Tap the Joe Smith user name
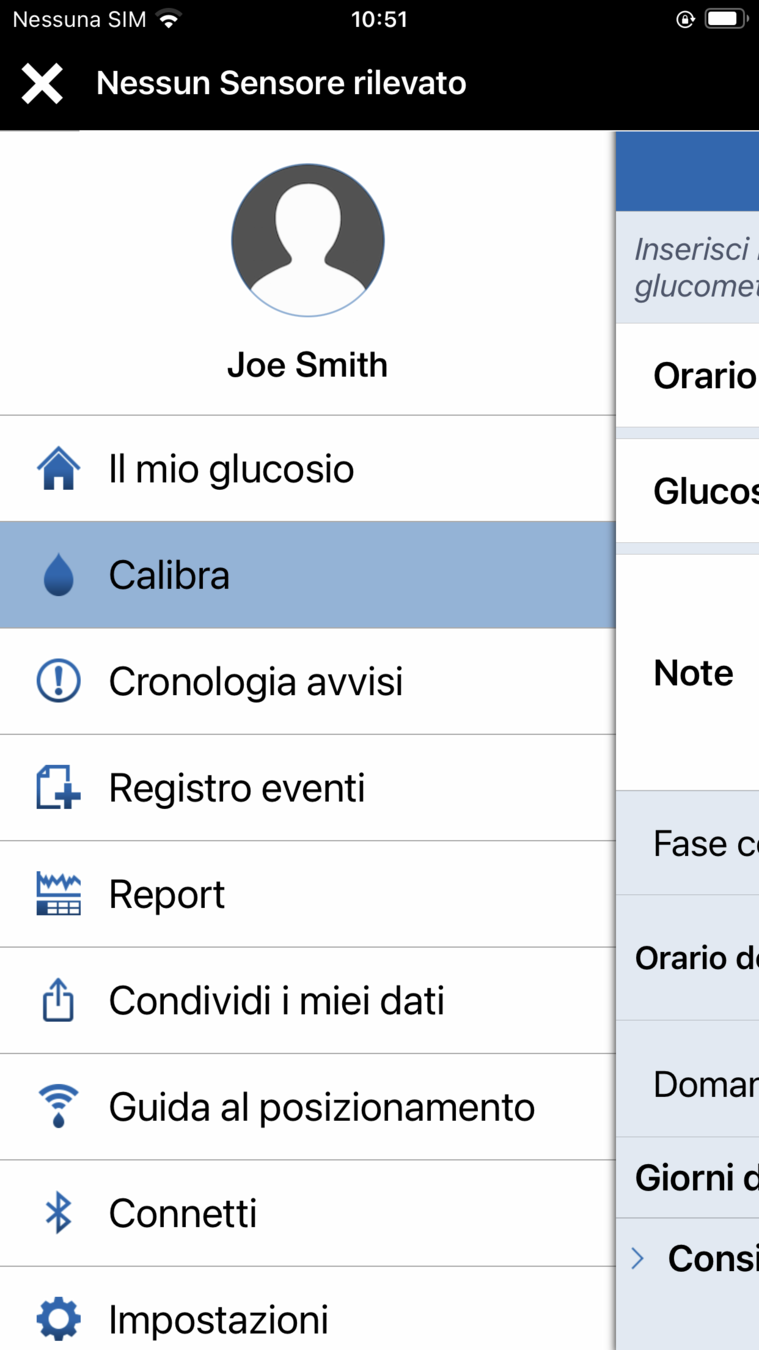Screen dimensions: 759x1350 point(308,365)
